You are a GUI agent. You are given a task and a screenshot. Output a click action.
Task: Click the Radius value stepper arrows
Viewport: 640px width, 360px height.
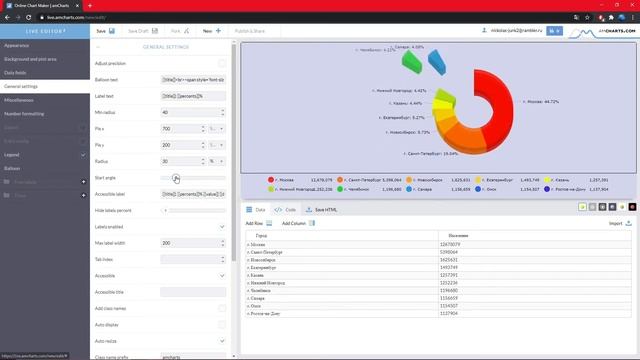[203, 161]
